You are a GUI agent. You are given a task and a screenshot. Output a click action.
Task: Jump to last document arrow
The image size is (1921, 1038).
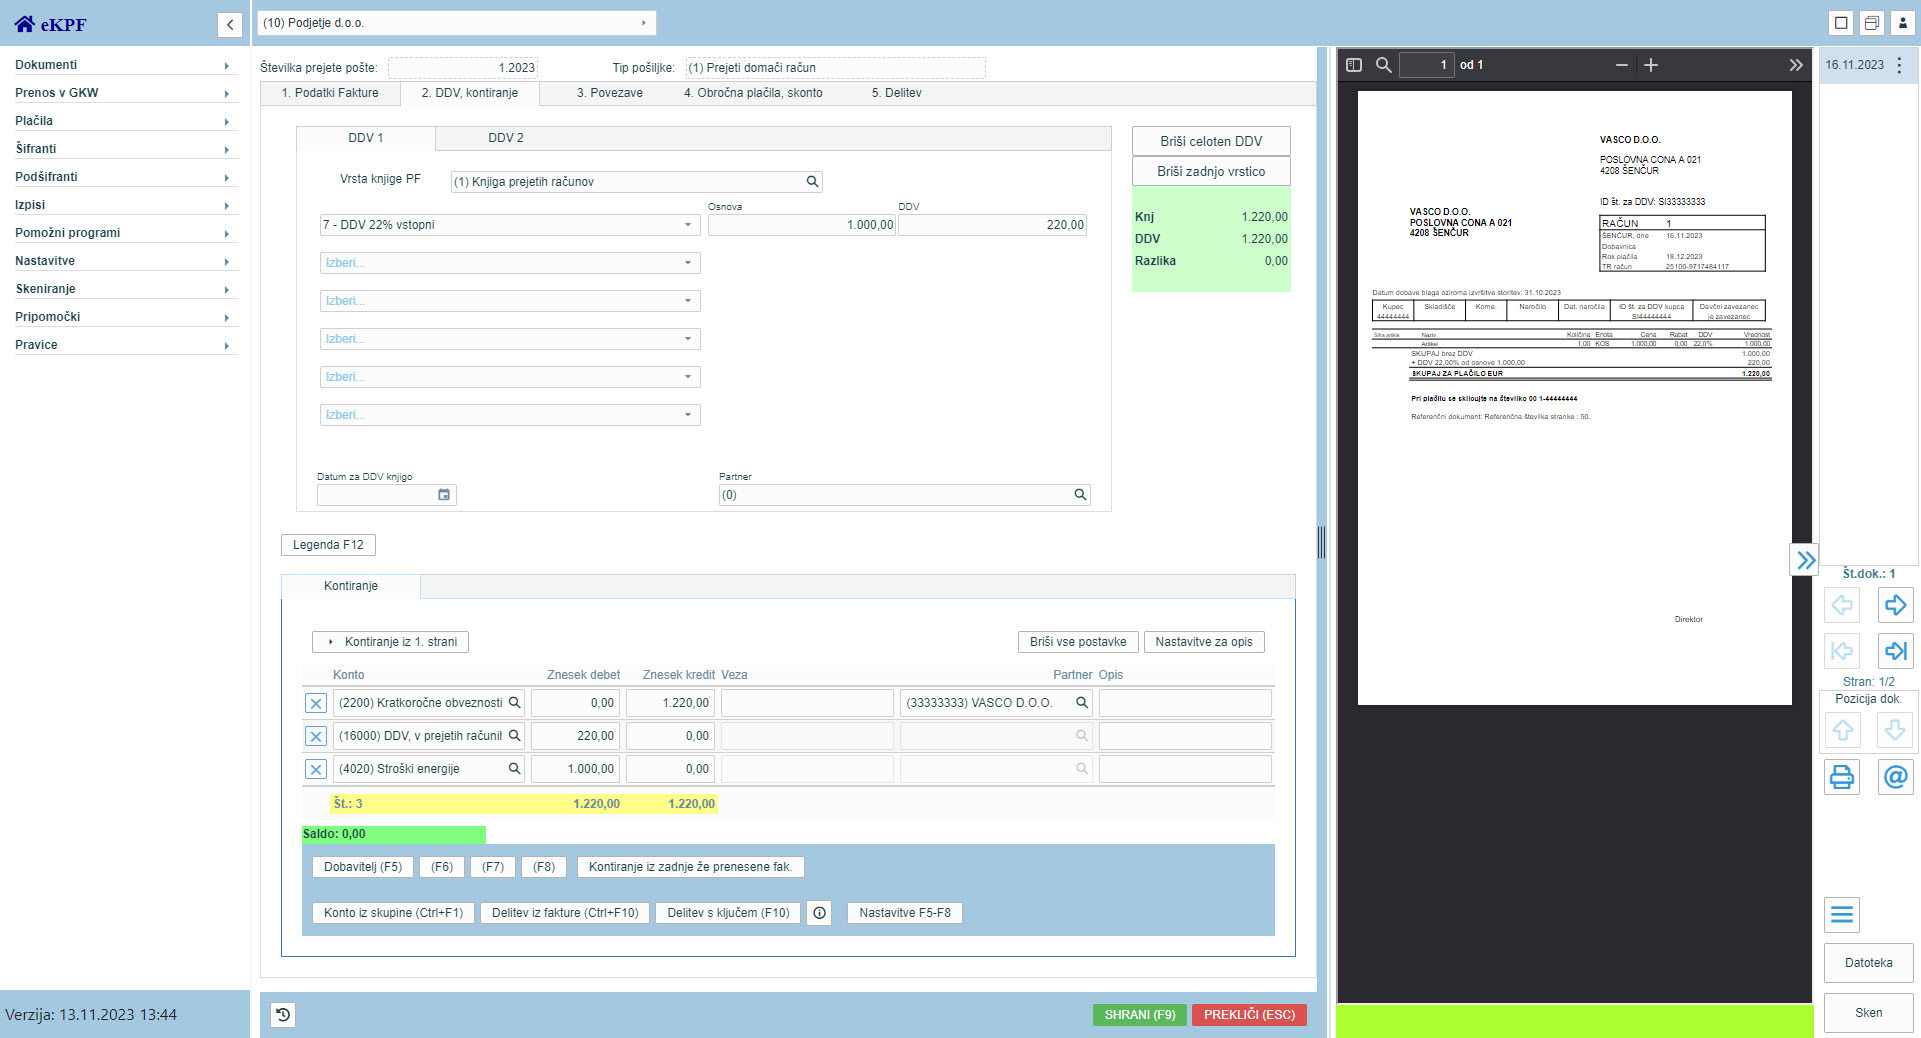1895,651
